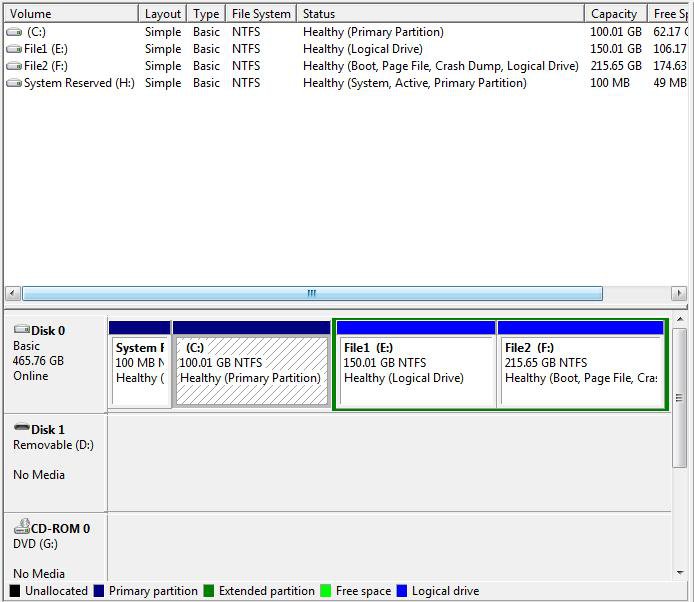Viewport: 694px width, 602px height.
Task: Click the Disk 1 removable icon
Action: point(21,429)
